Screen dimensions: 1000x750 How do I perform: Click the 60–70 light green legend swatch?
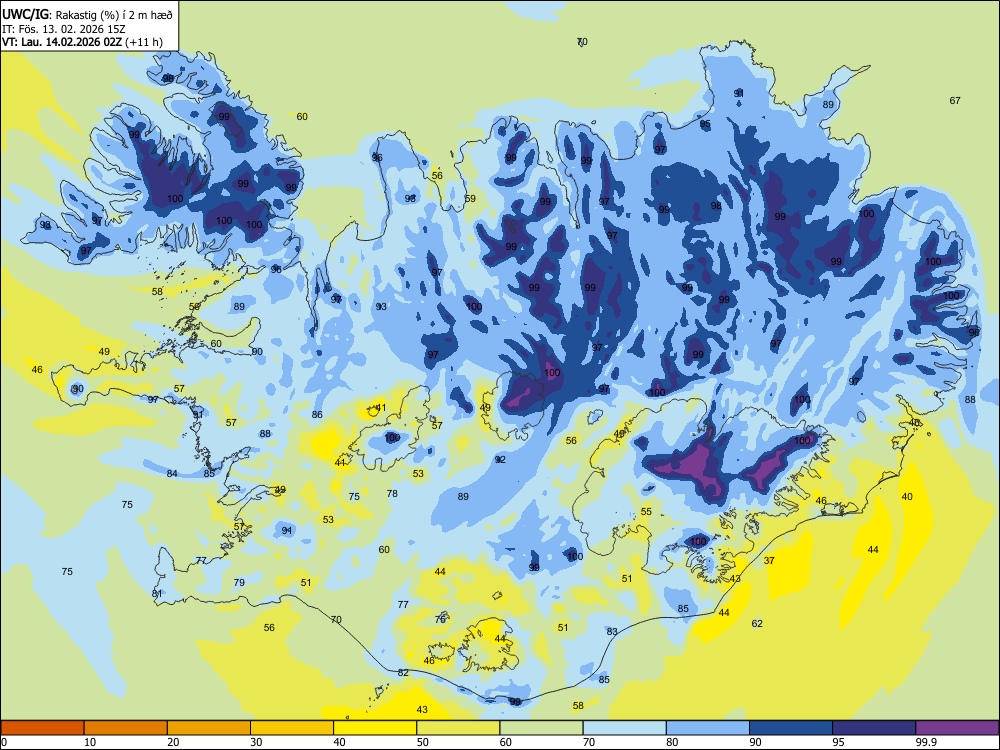[x=541, y=728]
